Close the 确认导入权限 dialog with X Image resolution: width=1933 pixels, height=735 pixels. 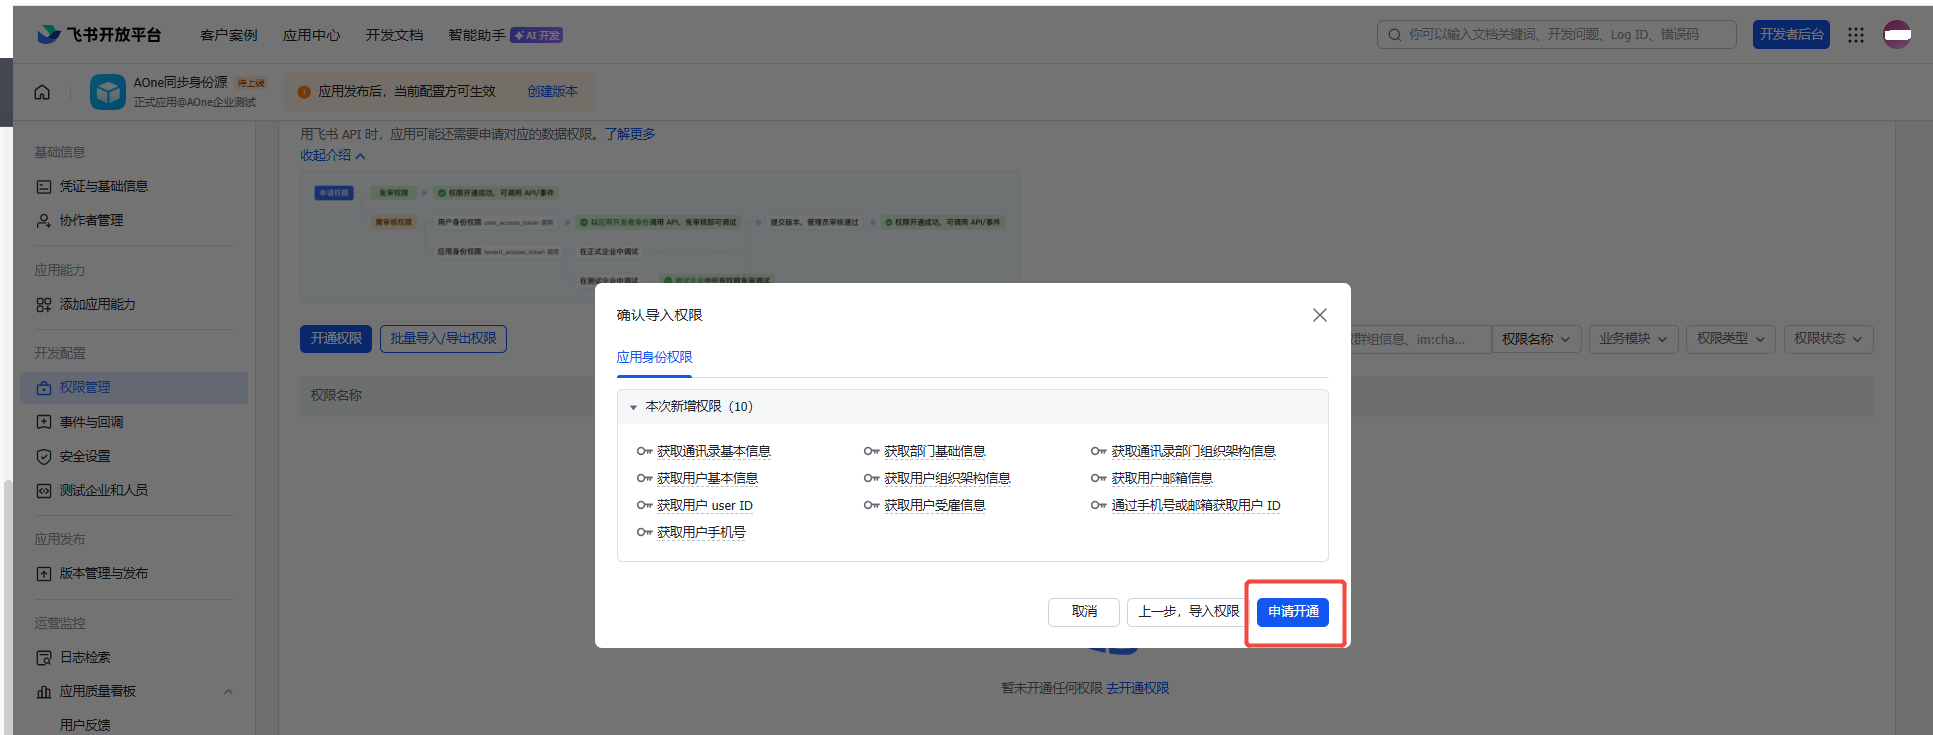1319,315
